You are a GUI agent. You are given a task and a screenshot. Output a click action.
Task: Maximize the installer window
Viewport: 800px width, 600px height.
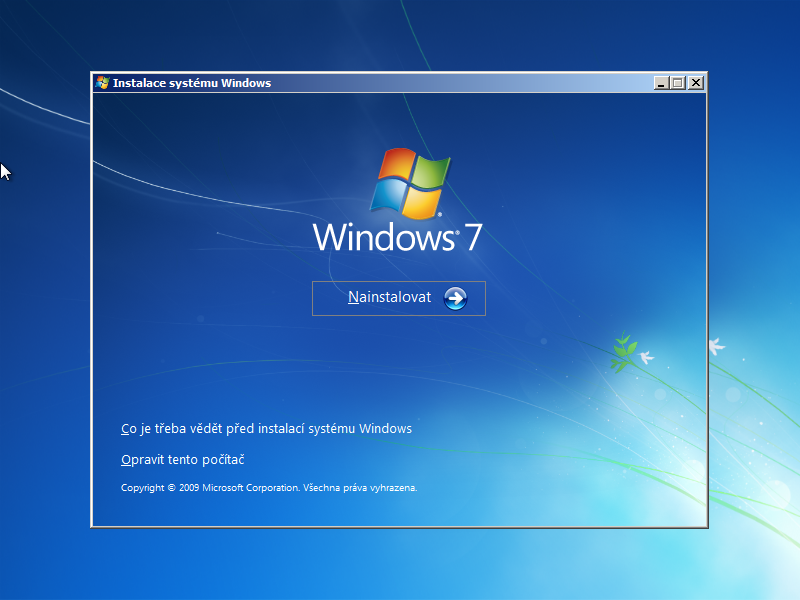pyautogui.click(x=676, y=83)
